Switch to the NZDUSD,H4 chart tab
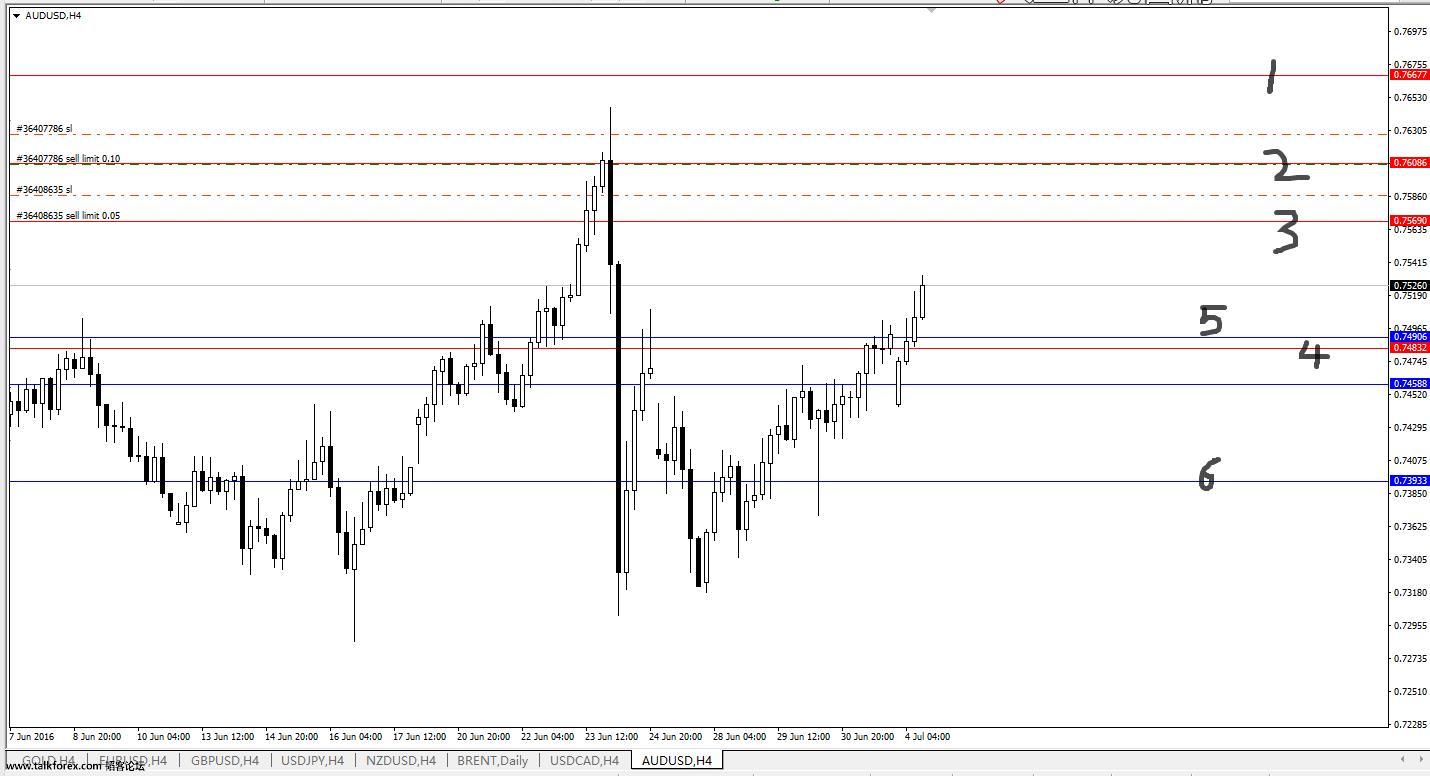The width and height of the screenshot is (1430, 776). pyautogui.click(x=401, y=761)
